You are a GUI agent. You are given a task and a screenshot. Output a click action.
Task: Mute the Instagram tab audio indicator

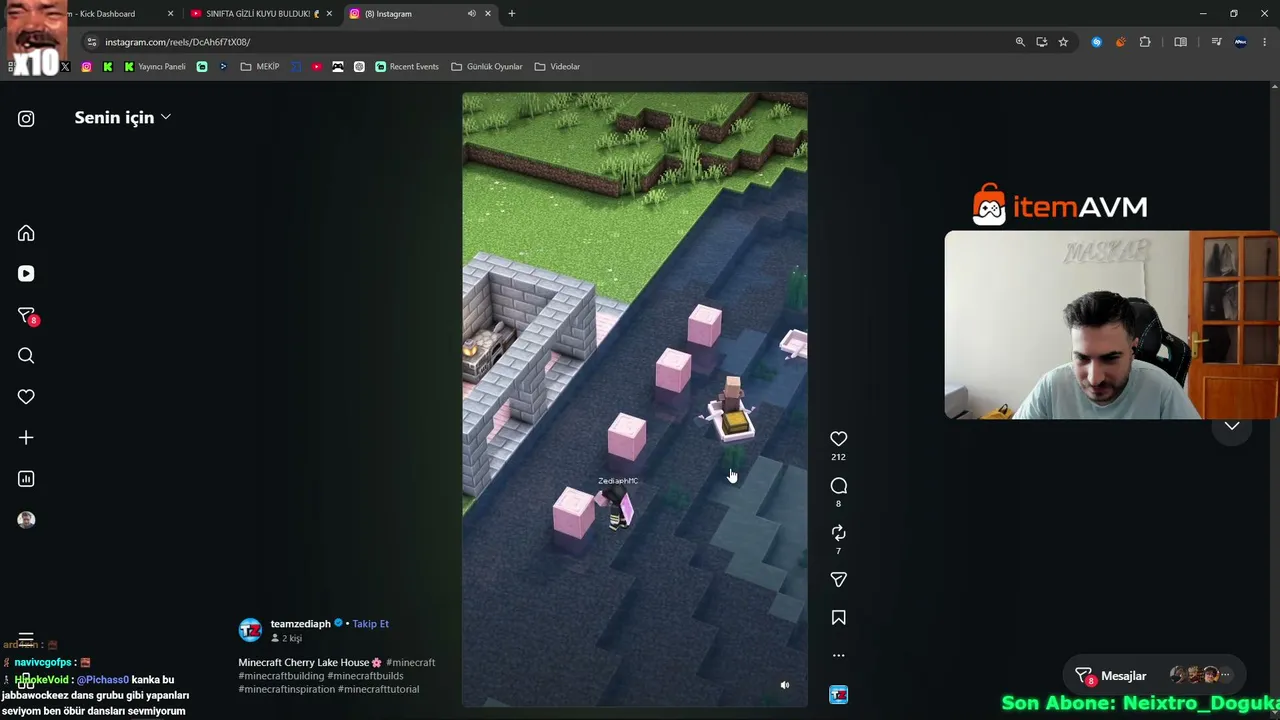[x=471, y=14]
